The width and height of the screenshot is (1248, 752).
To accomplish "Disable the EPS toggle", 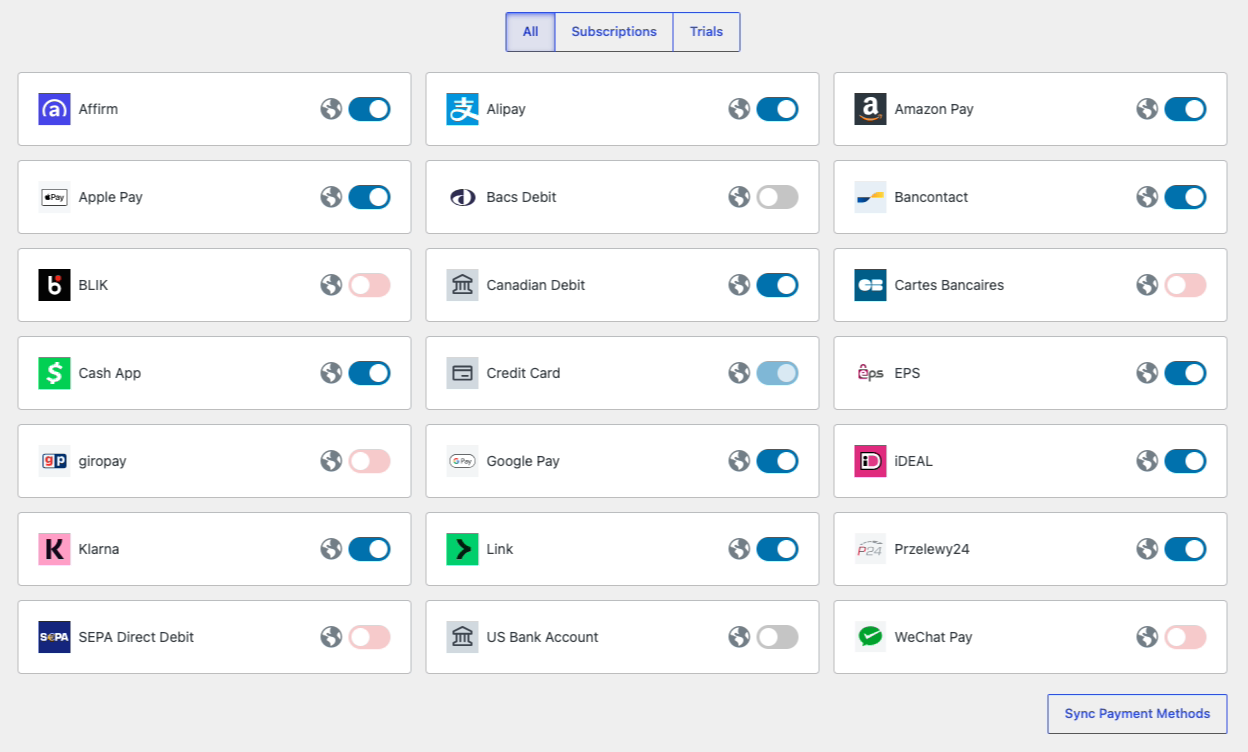I will pyautogui.click(x=1185, y=373).
